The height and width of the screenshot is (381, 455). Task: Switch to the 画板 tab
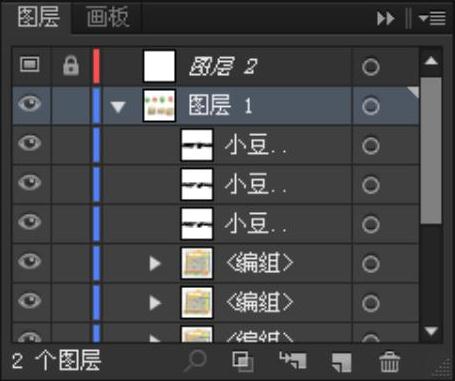point(107,17)
